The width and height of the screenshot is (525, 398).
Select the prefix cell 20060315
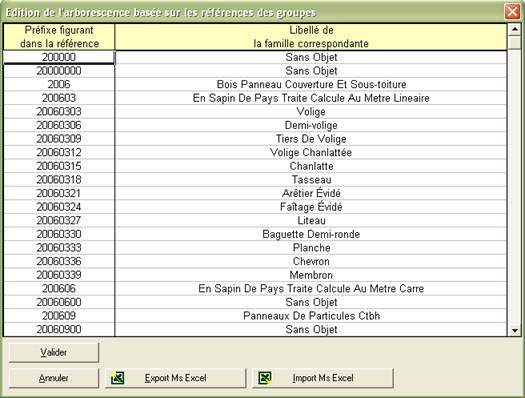point(59,166)
